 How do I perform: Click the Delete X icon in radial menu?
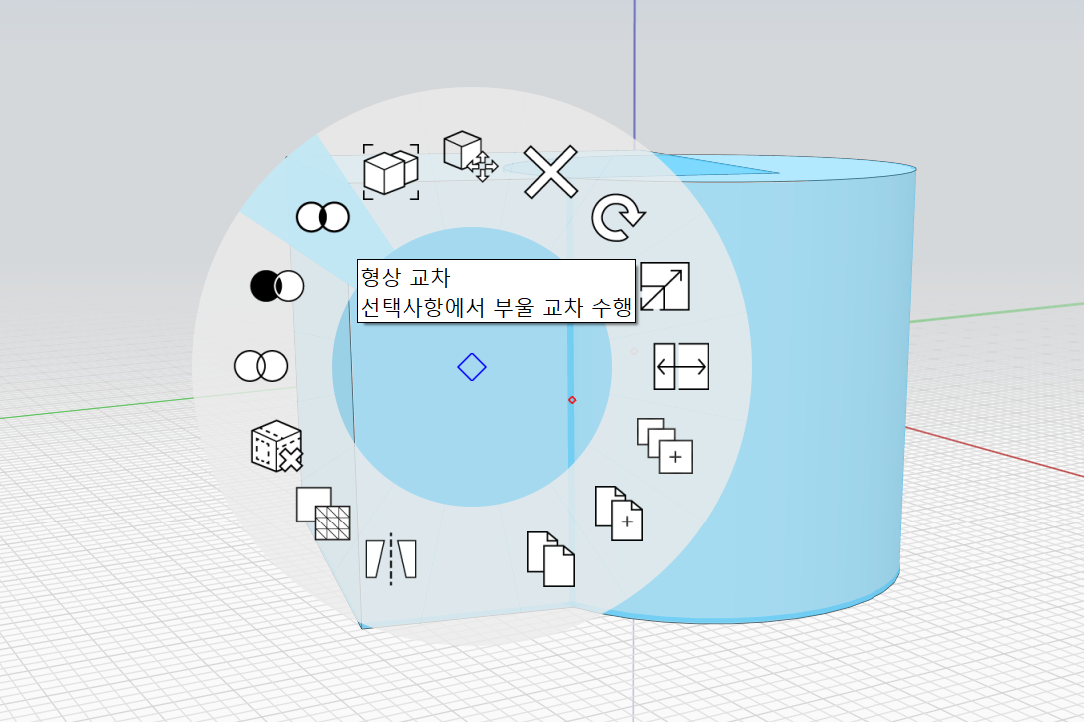coord(551,172)
